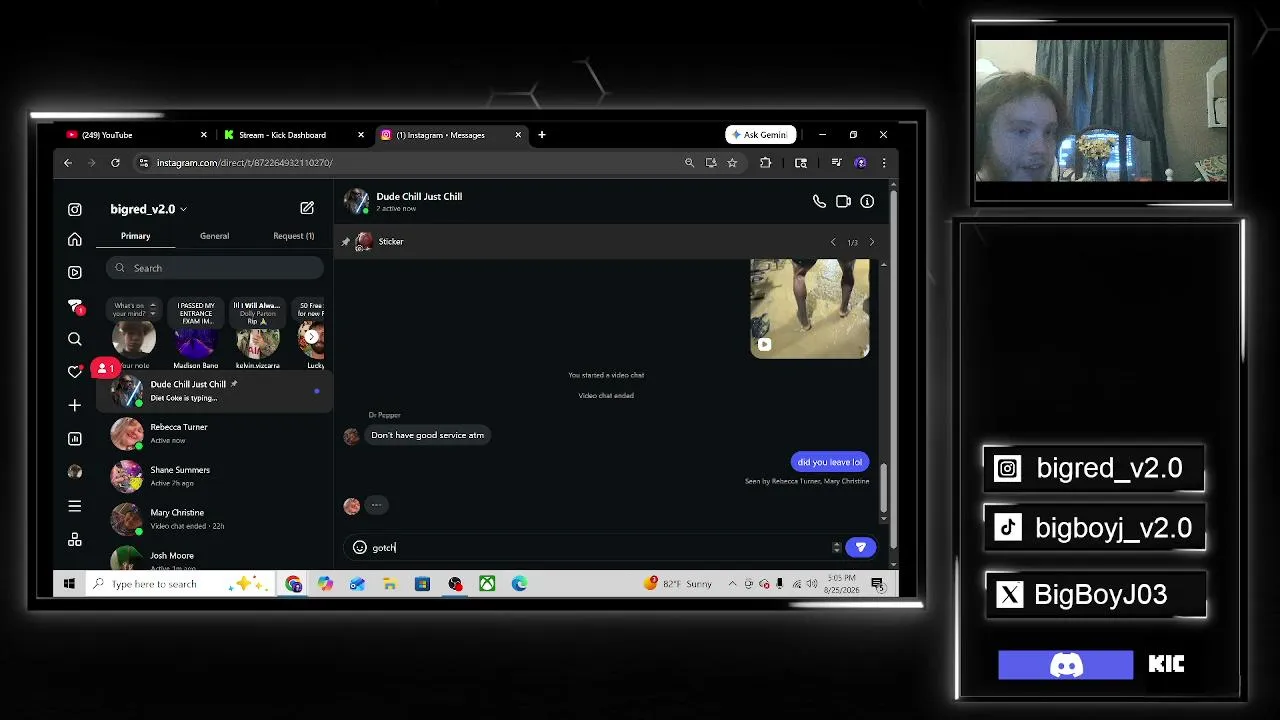The width and height of the screenshot is (1280, 720).
Task: View site information icon in address bar
Action: coord(144,162)
